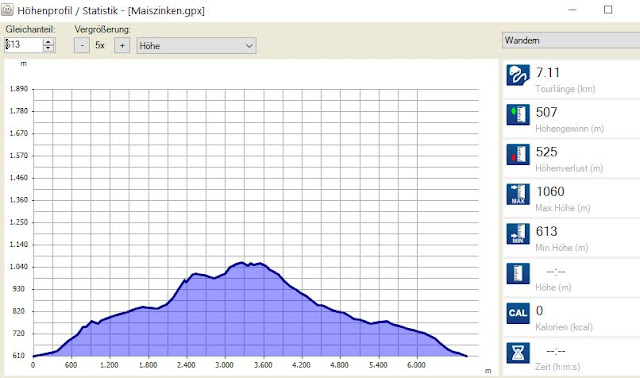This screenshot has height=378, width=640.
Task: Click the 6.000 x-axis distance label
Action: click(416, 365)
